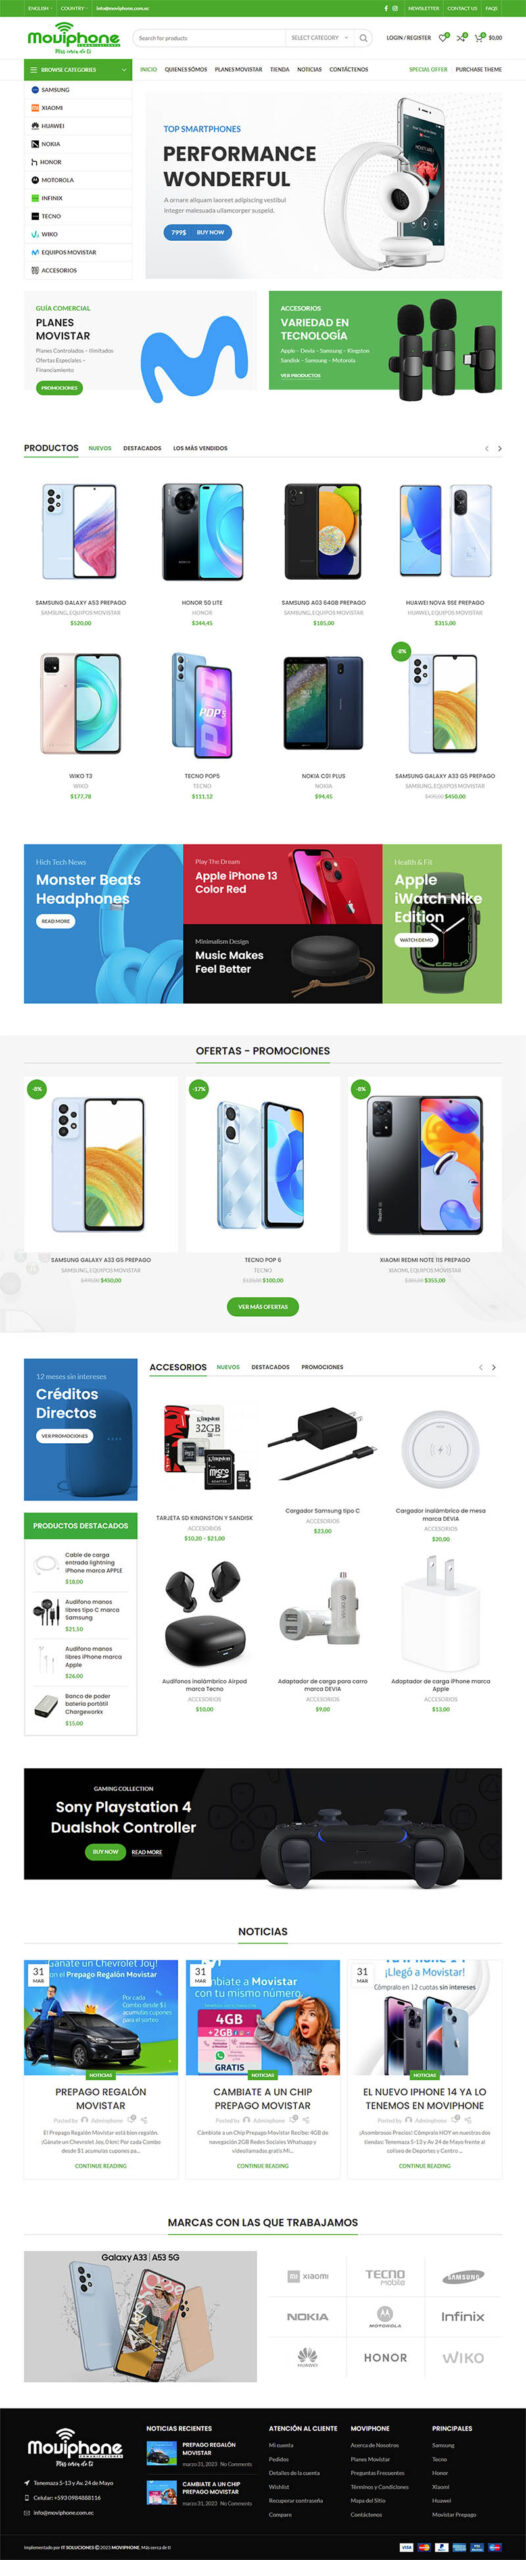Select Samsung brand logo in brands grid

coord(463,2277)
